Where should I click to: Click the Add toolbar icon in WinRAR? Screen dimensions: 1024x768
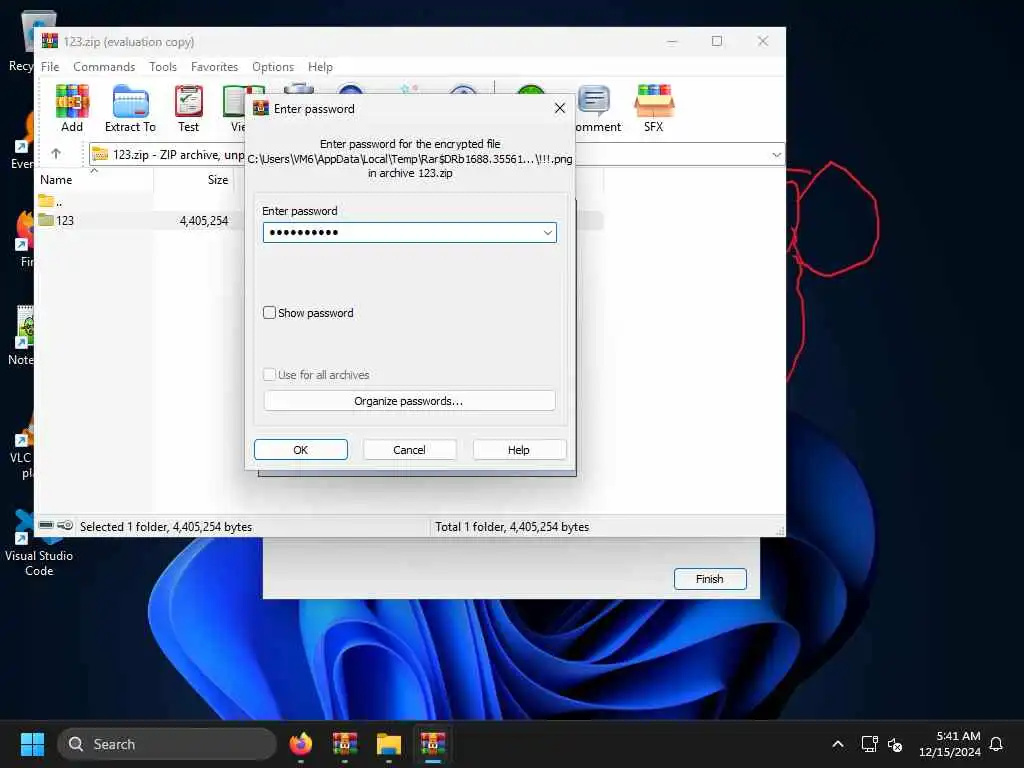click(x=72, y=108)
